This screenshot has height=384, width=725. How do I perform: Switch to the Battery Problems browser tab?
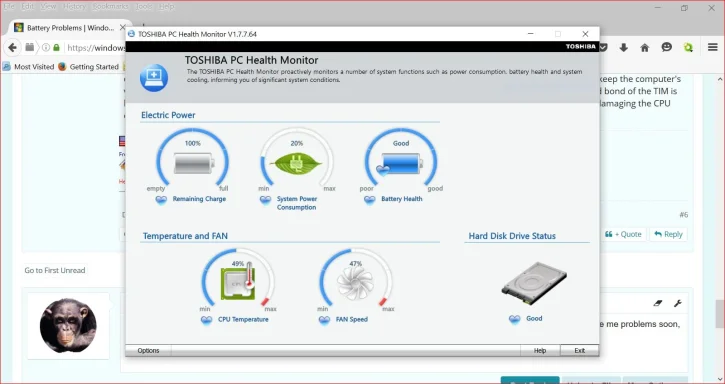pos(70,28)
